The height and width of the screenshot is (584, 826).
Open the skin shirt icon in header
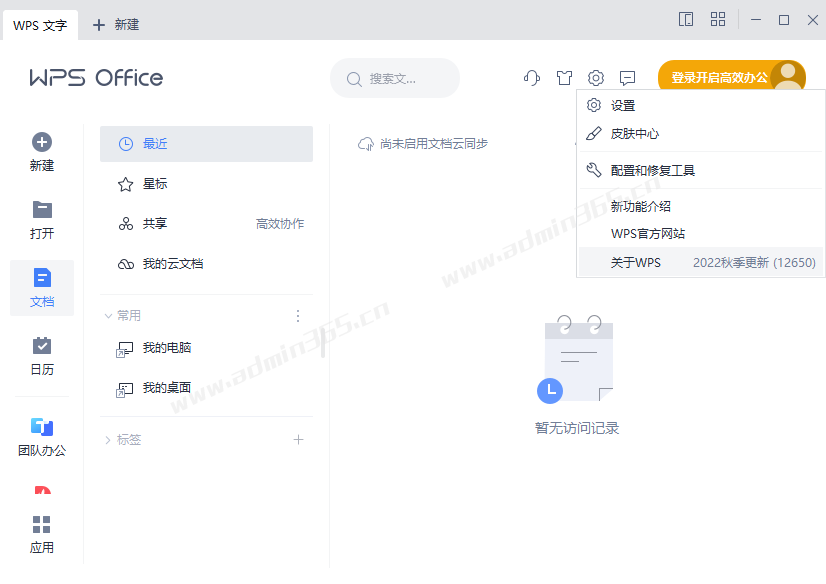564,78
